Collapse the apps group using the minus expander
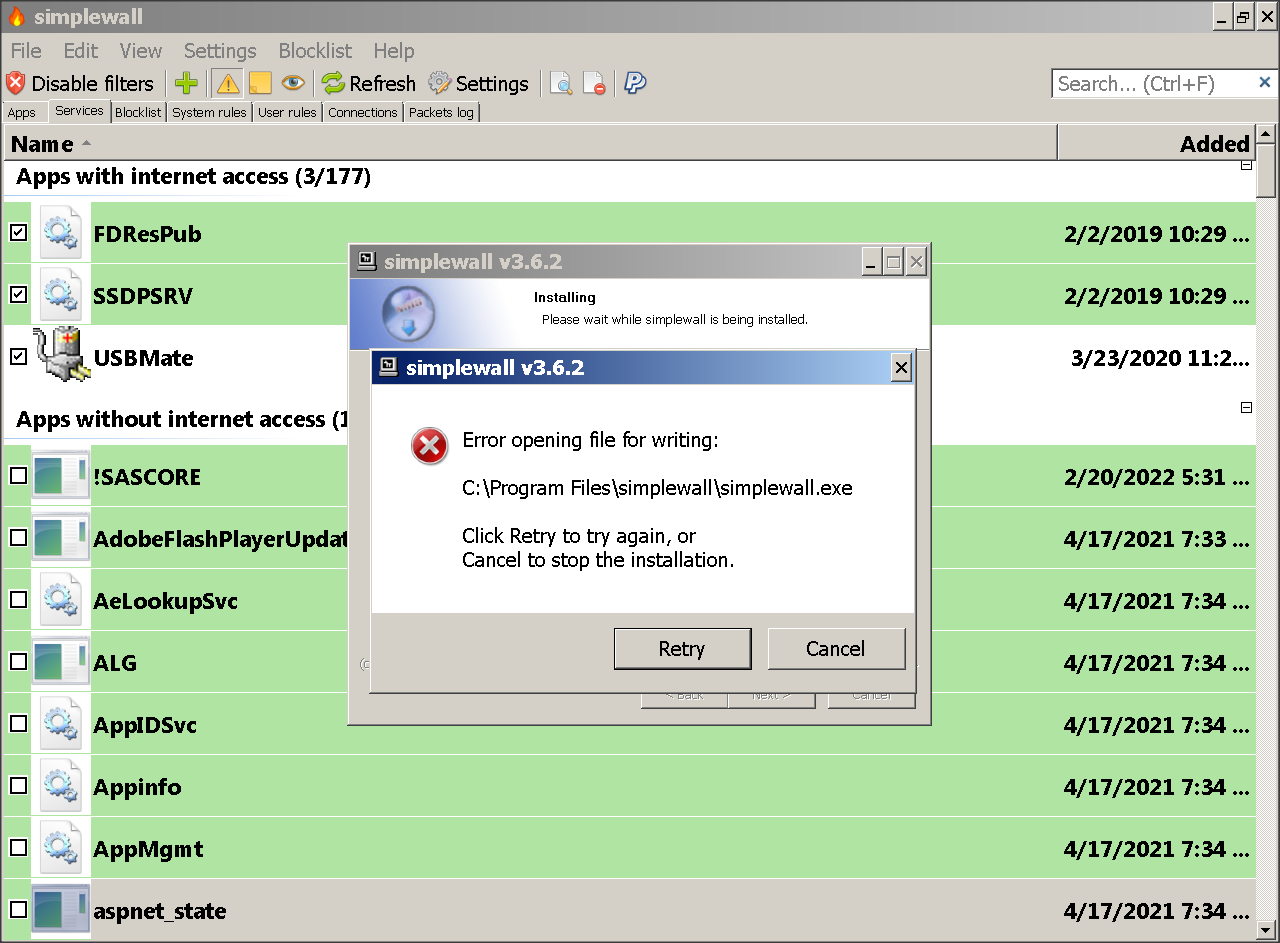1280x943 pixels. (x=1246, y=407)
